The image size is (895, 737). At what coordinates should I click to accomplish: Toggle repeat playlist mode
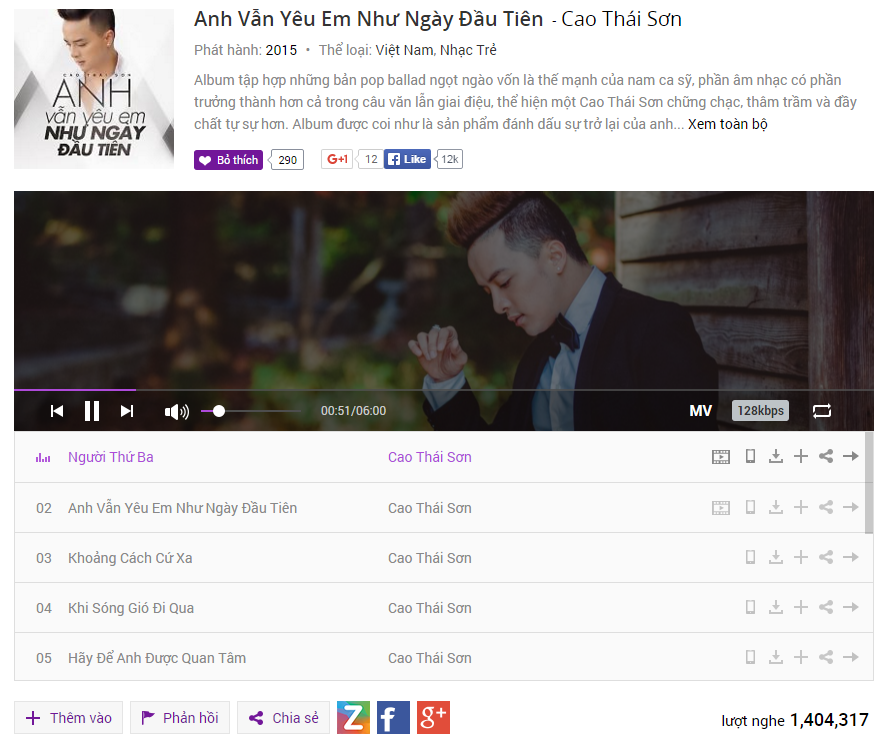click(x=821, y=410)
